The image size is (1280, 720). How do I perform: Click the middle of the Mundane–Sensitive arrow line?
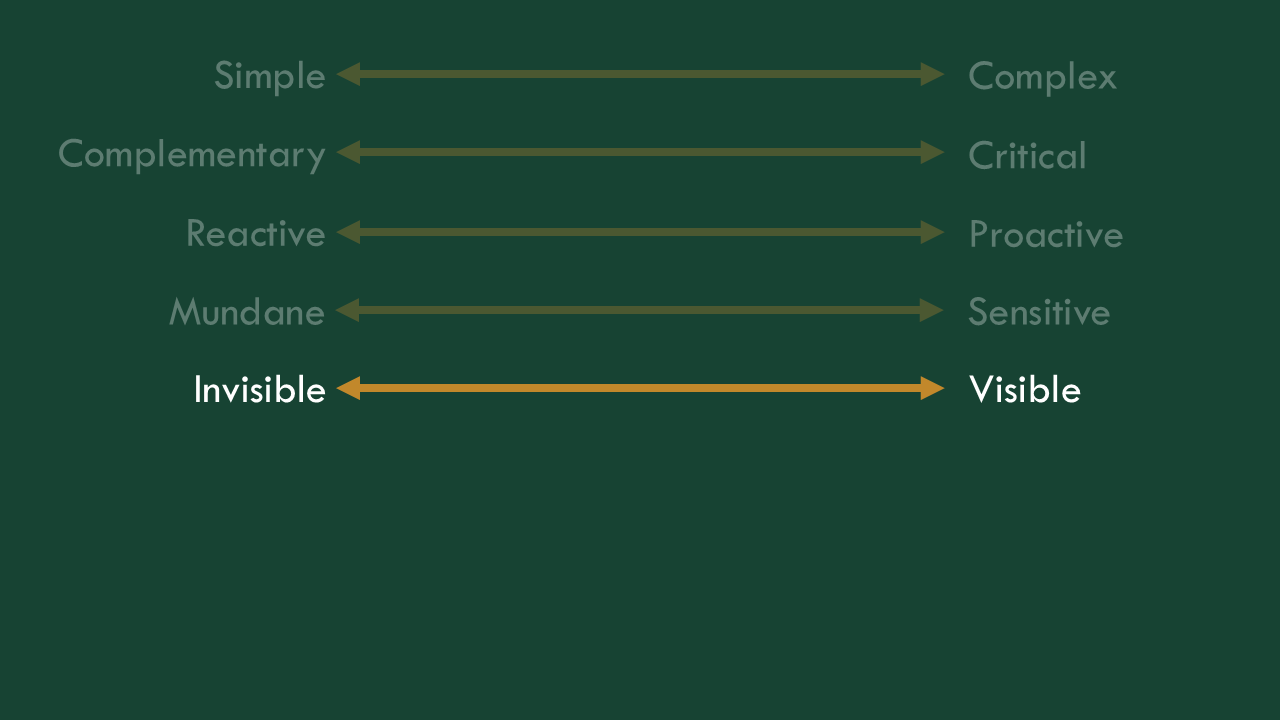[640, 310]
